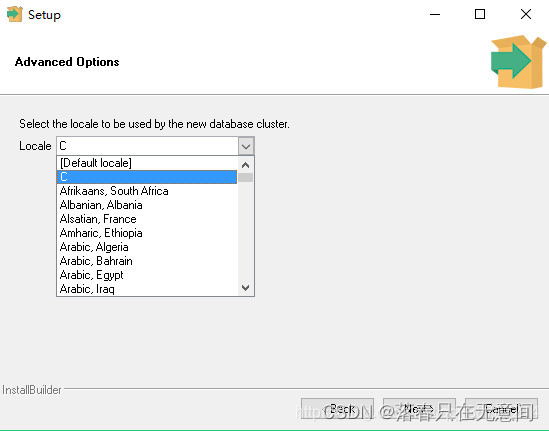This screenshot has width=549, height=431.
Task: Select Arabic, Egypt locale
Action: point(147,275)
